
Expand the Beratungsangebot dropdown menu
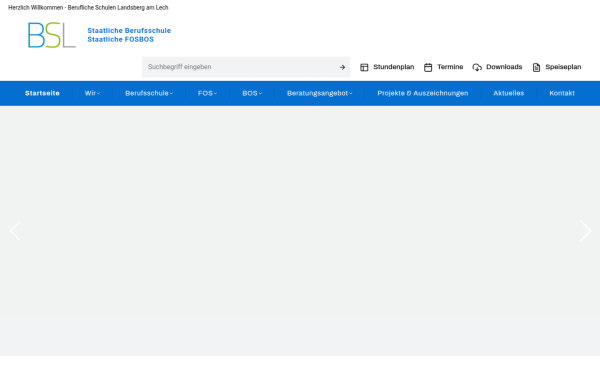point(320,93)
